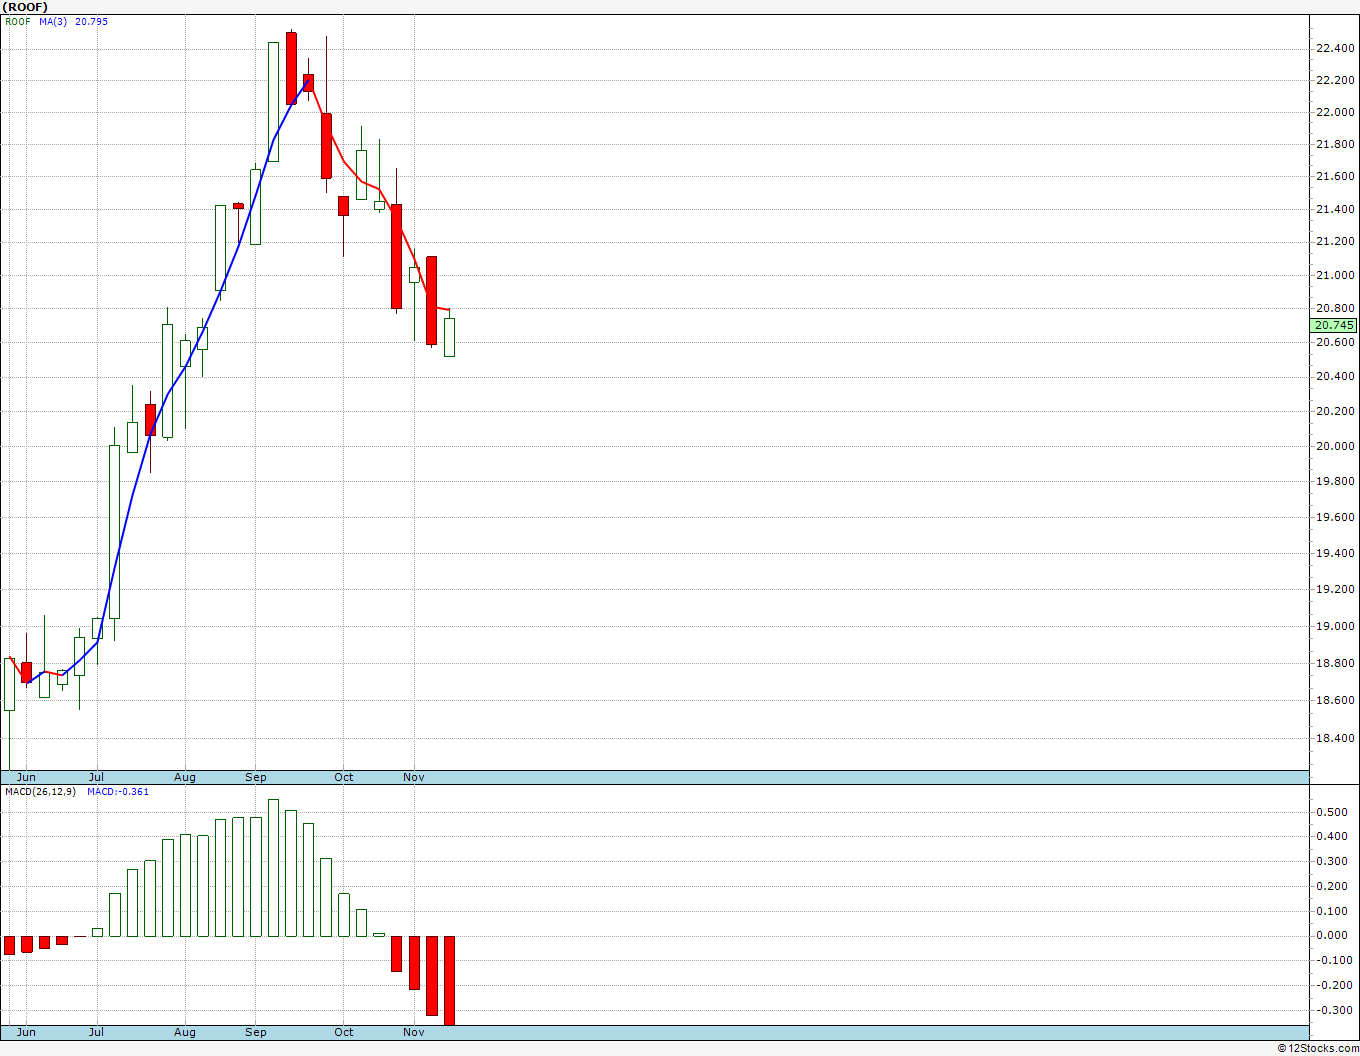This screenshot has width=1360, height=1056.
Task: Click the 21.400 price axis label
Action: 1335,209
